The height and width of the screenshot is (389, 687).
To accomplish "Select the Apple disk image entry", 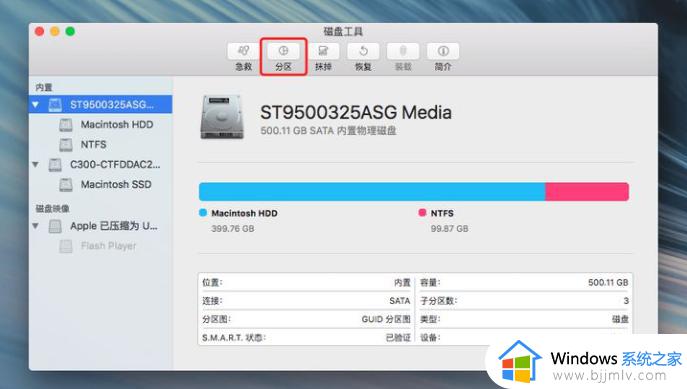I will click(x=114, y=226).
